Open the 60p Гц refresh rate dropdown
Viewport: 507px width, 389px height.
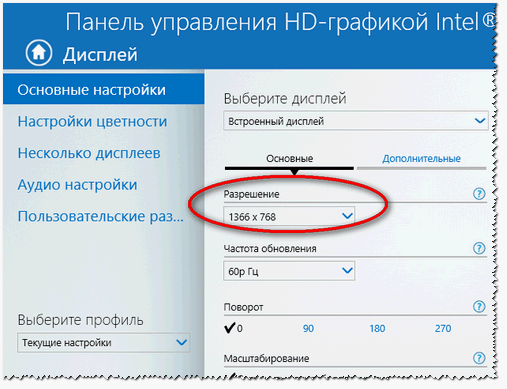coord(289,271)
